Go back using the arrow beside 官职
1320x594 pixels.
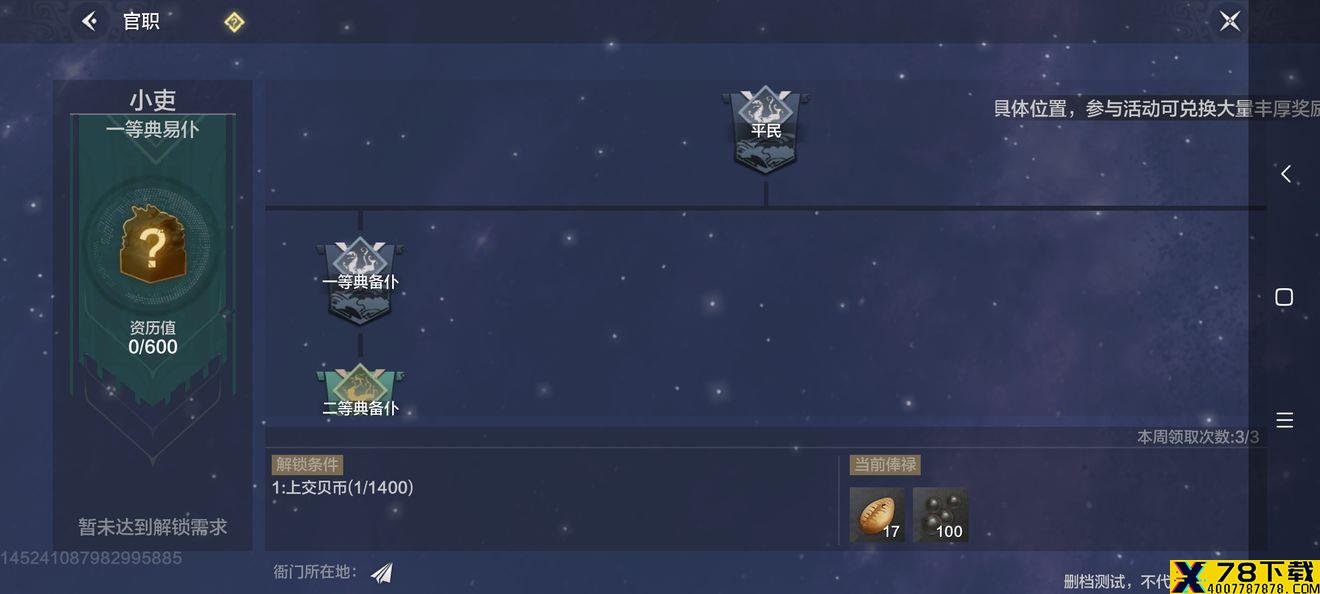tap(90, 21)
